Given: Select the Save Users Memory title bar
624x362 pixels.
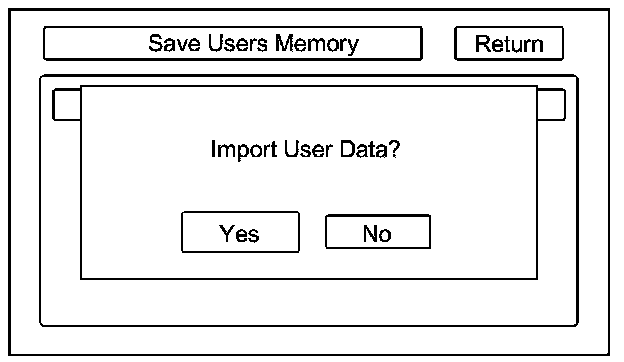Looking at the screenshot, I should [x=233, y=43].
